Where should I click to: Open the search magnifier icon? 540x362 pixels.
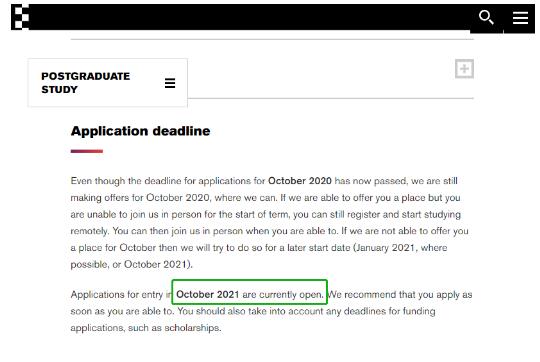486,17
